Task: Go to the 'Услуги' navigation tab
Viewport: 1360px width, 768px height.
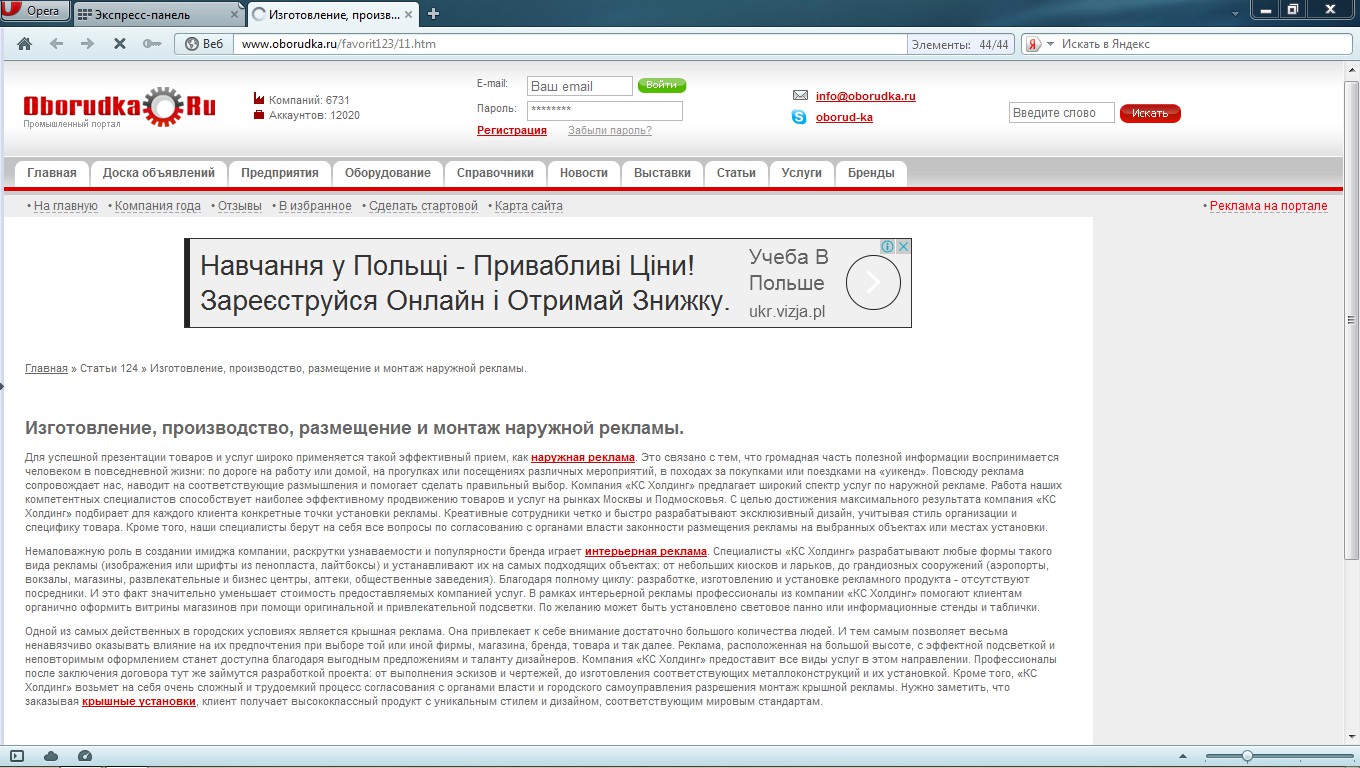Action: point(802,173)
